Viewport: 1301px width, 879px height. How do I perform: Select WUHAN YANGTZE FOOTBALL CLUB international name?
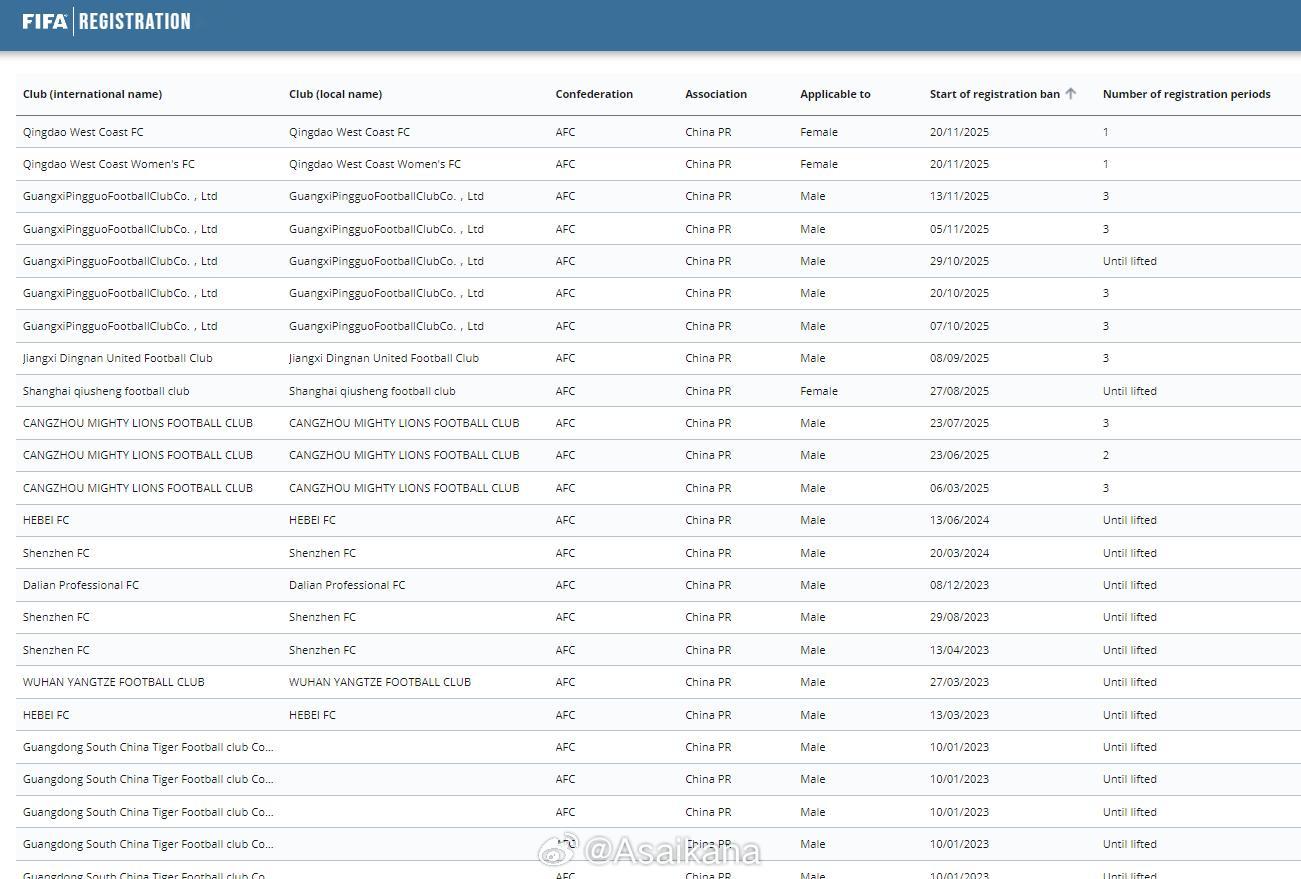tap(114, 682)
